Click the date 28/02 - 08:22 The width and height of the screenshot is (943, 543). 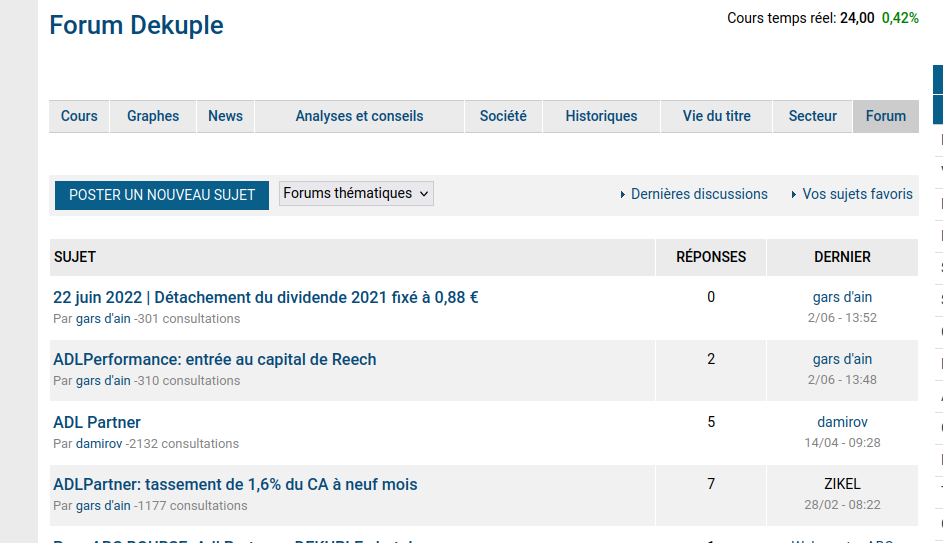pyautogui.click(x=842, y=505)
